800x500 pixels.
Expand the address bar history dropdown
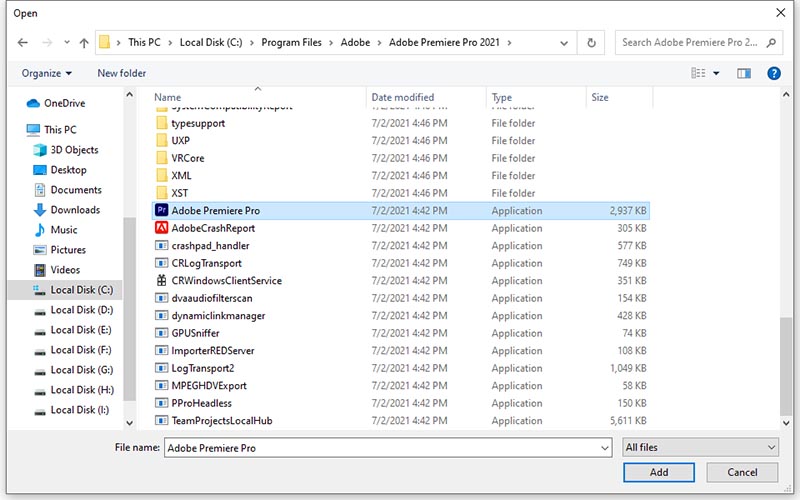[564, 43]
